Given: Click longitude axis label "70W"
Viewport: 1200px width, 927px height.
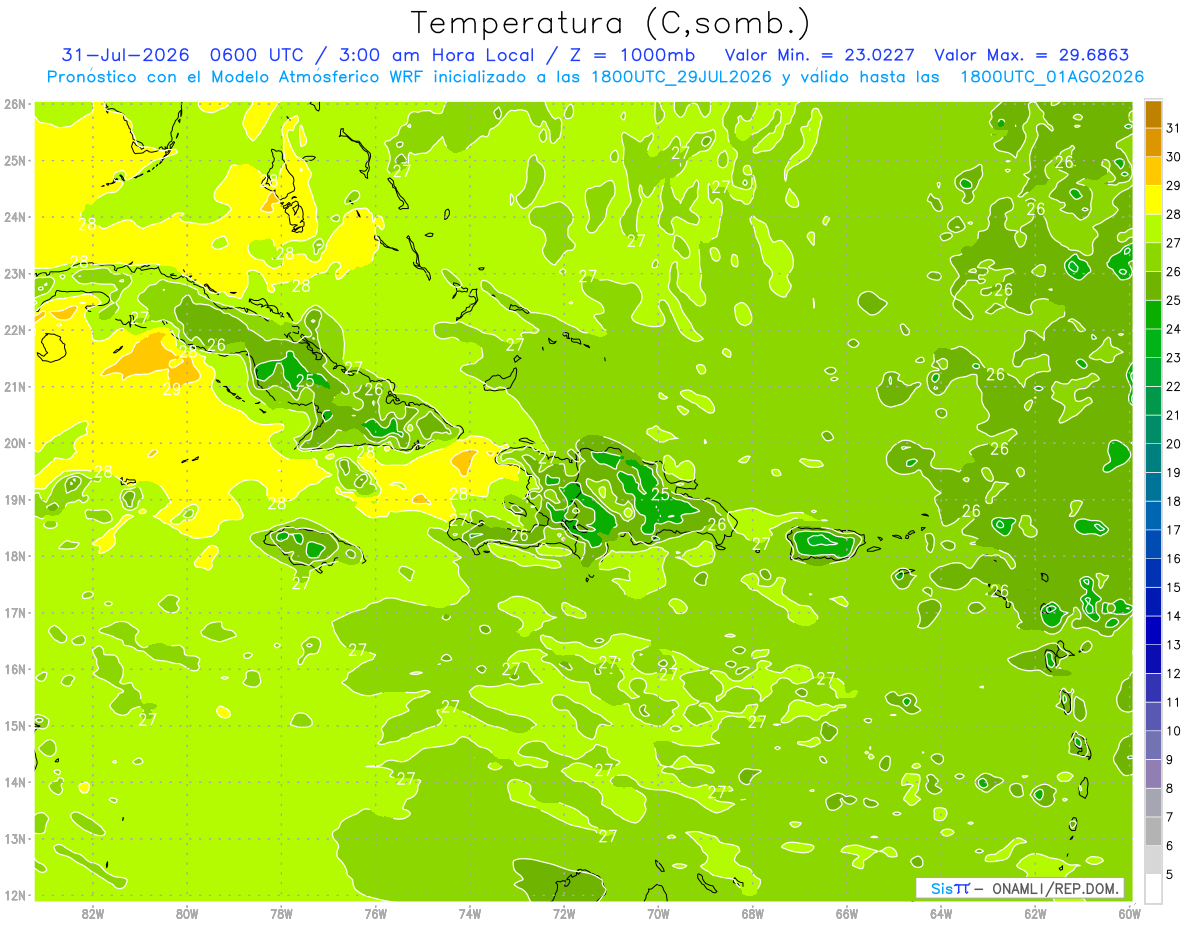Looking at the screenshot, I should 658,914.
